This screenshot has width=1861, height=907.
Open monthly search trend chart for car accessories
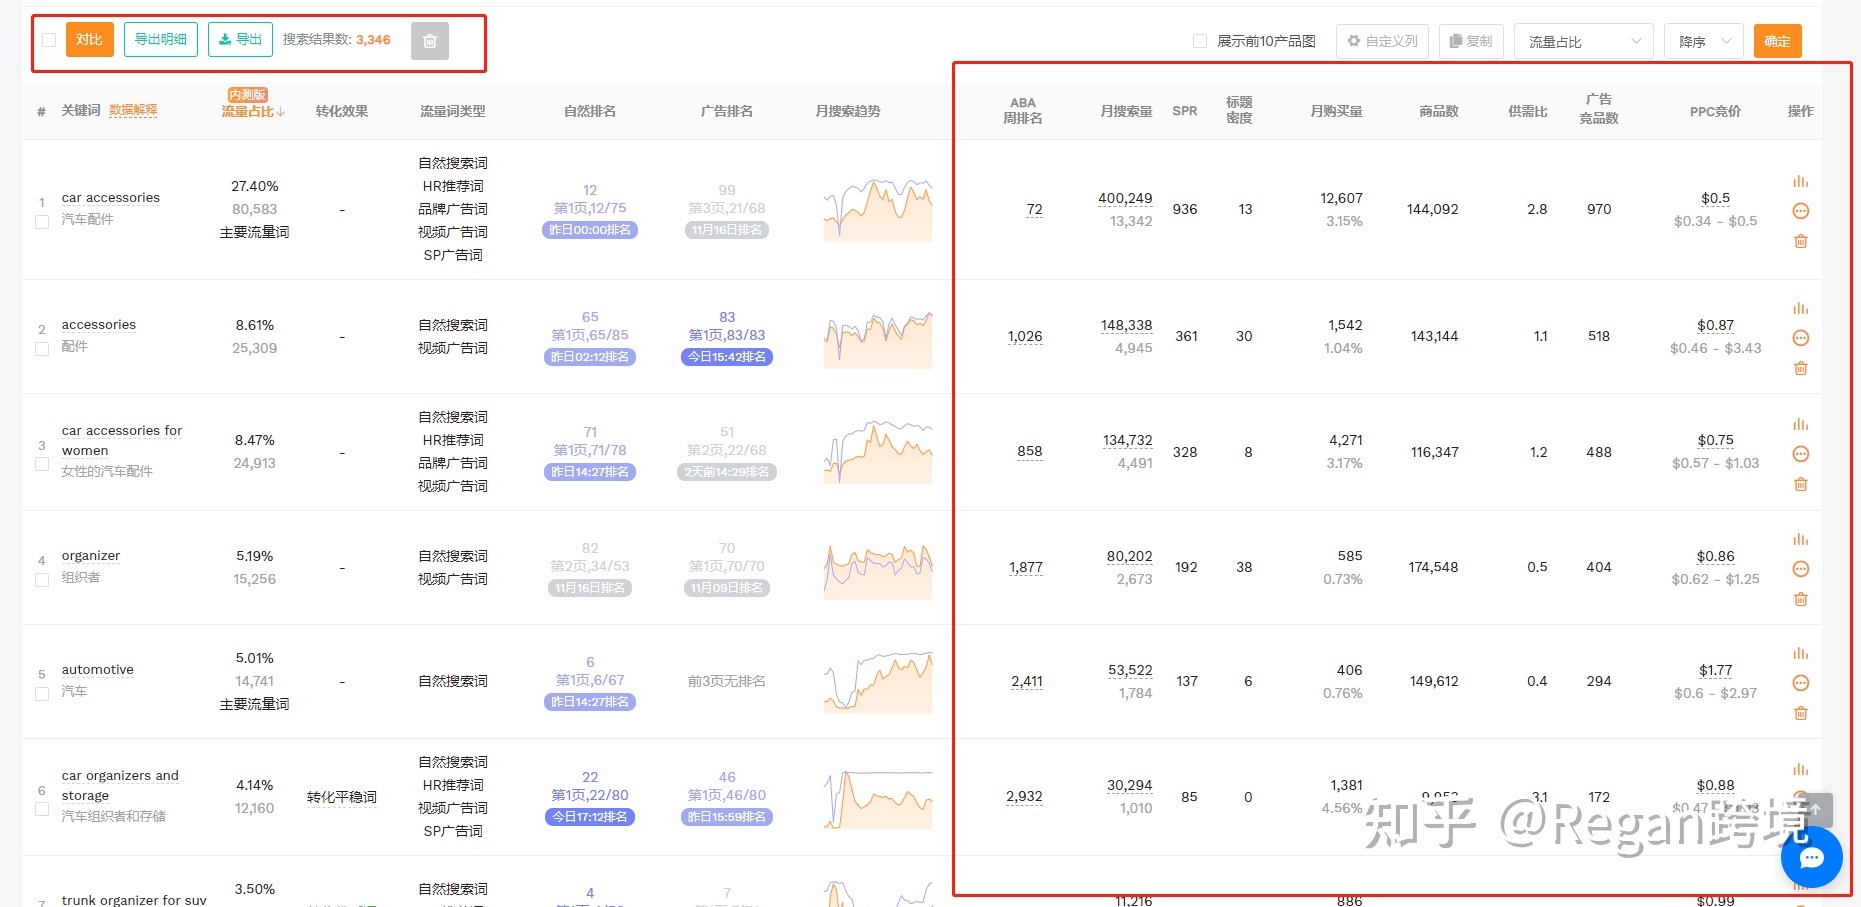(877, 210)
